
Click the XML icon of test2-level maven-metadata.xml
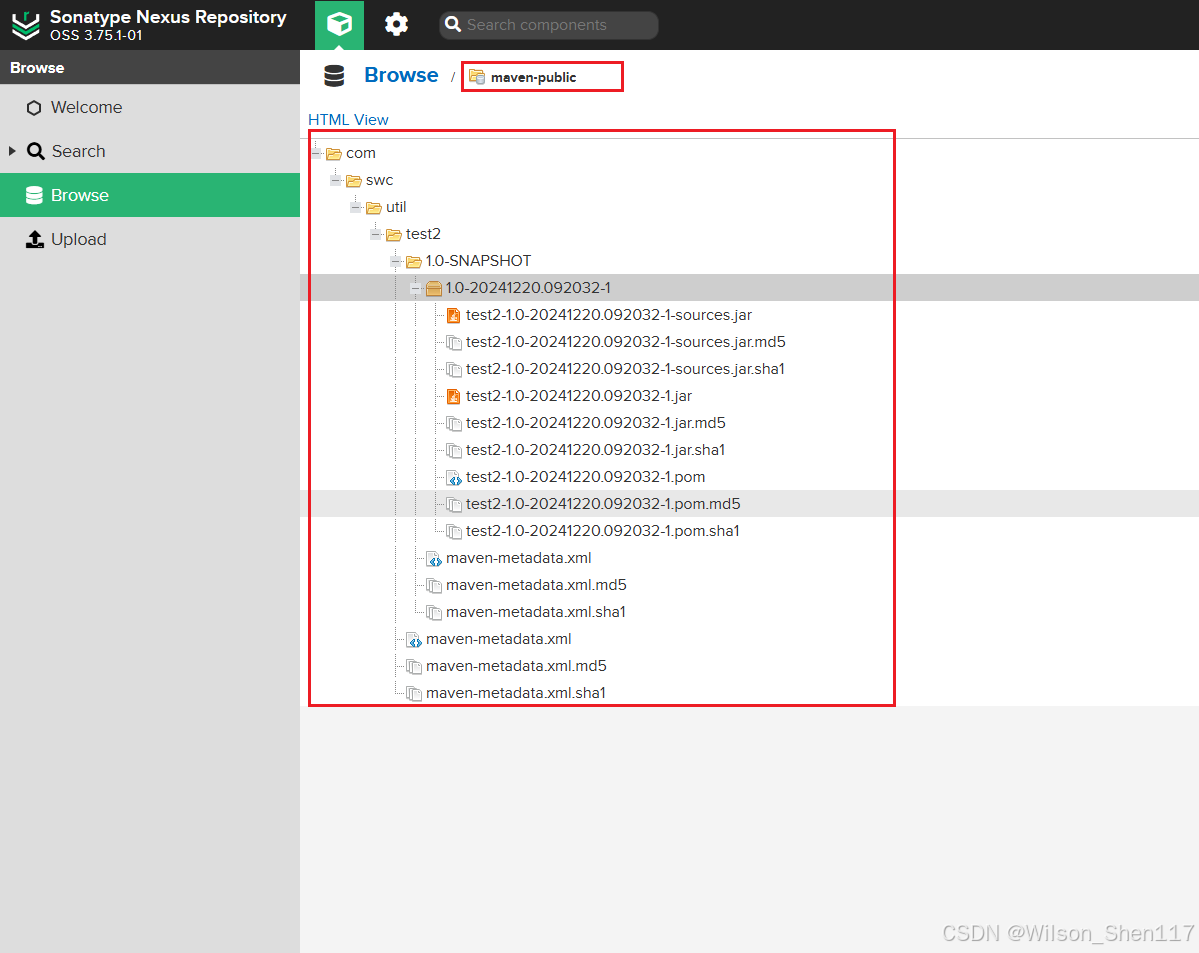pos(414,639)
